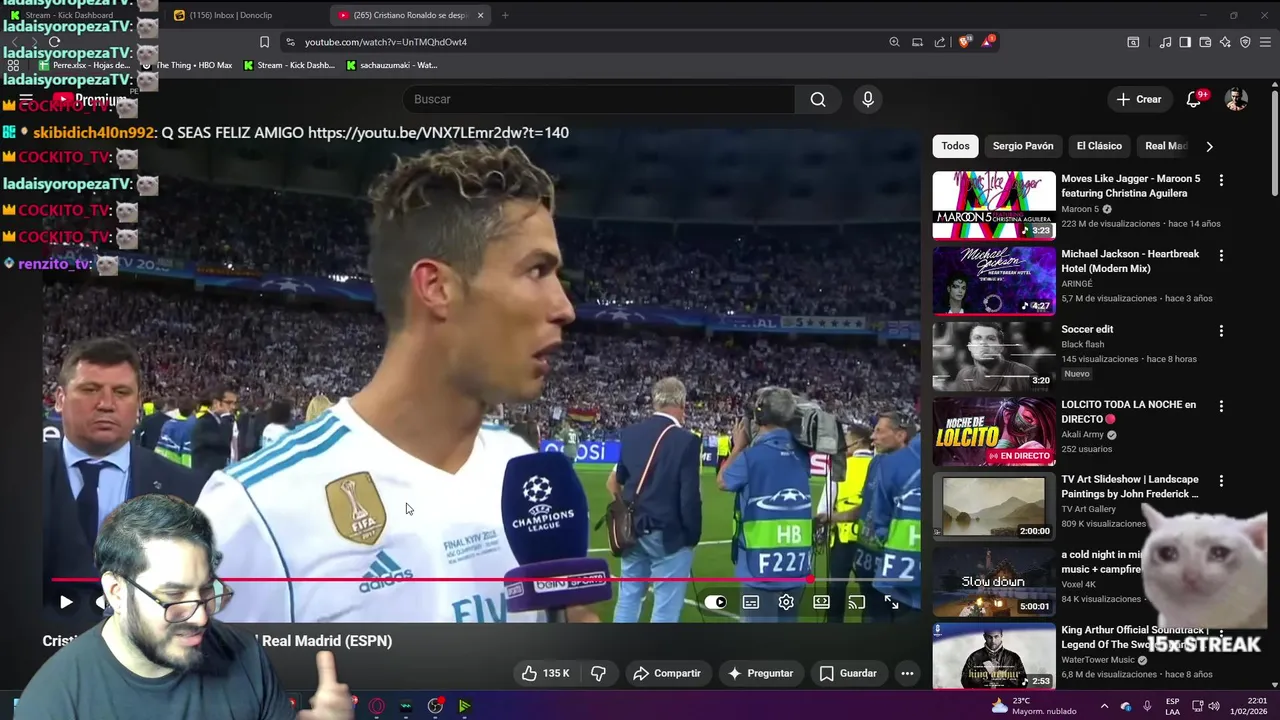1280x720 pixels.
Task: Show hidden system tray icons
Action: click(1104, 706)
